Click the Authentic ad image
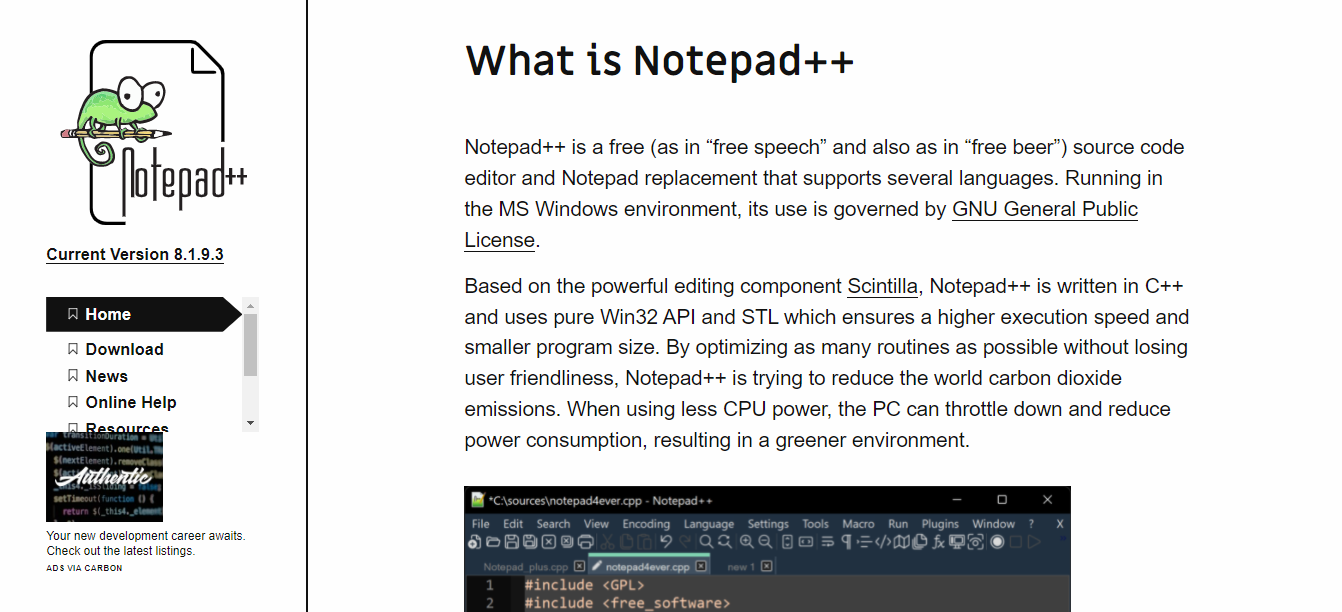The image size is (1342, 612). 105,477
